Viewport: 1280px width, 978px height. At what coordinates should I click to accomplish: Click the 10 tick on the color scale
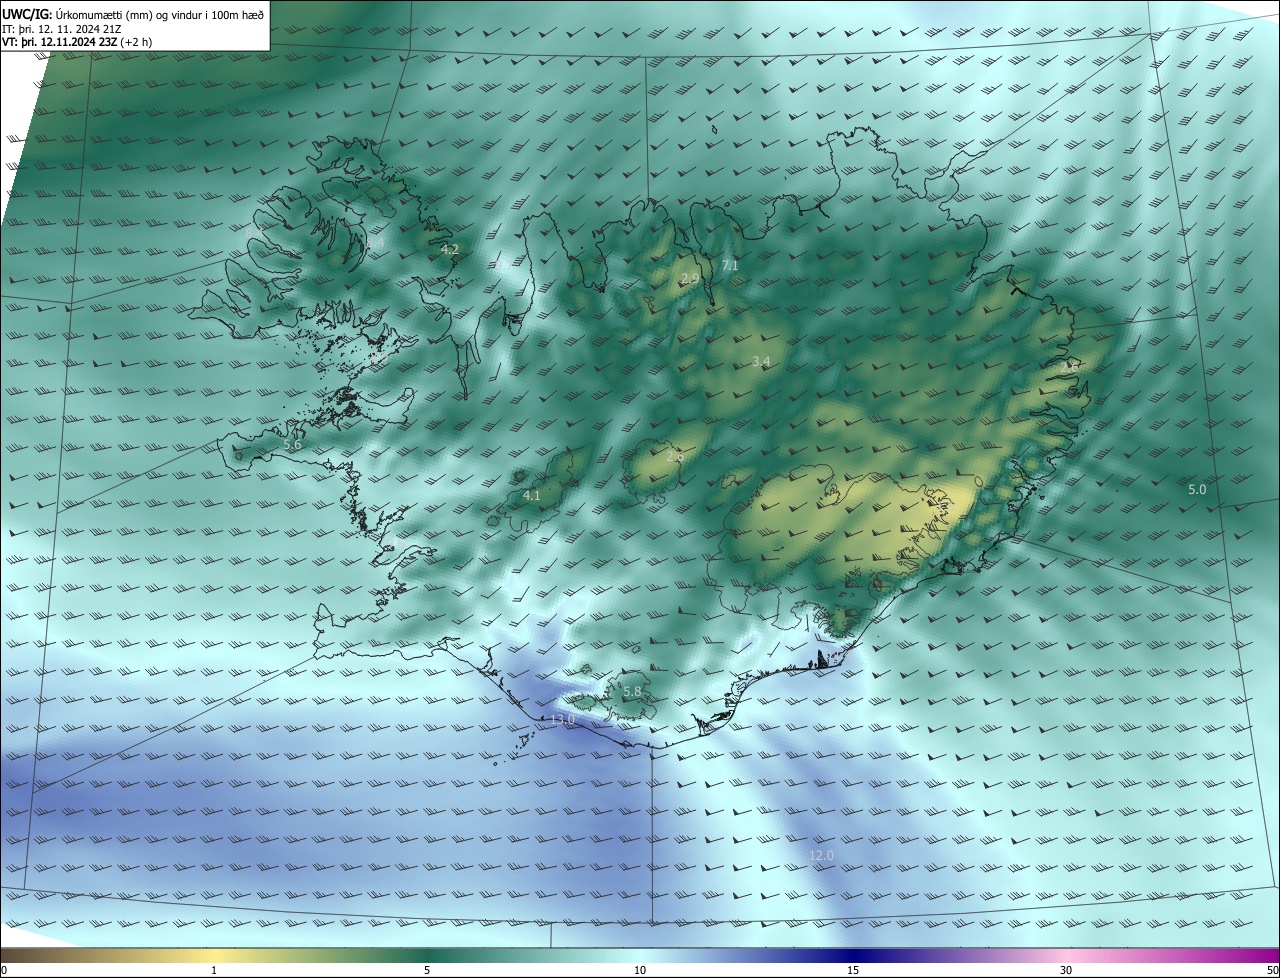(x=640, y=970)
